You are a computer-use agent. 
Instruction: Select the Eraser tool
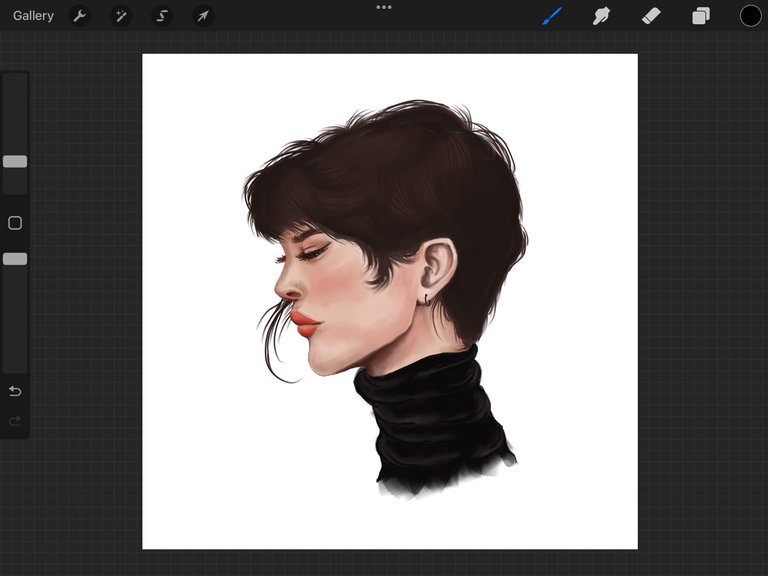pyautogui.click(x=651, y=16)
